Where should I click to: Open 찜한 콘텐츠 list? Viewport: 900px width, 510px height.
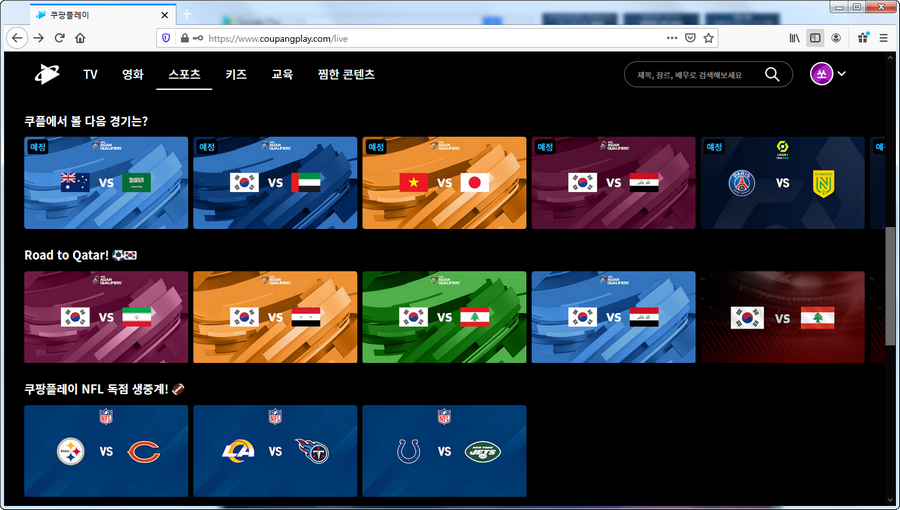(x=346, y=75)
